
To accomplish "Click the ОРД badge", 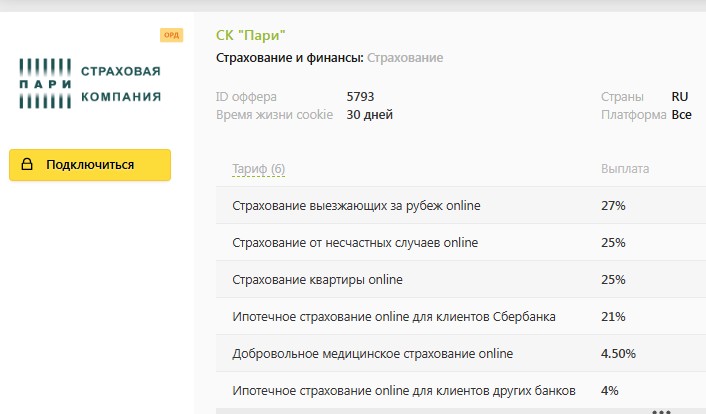I will click(172, 35).
